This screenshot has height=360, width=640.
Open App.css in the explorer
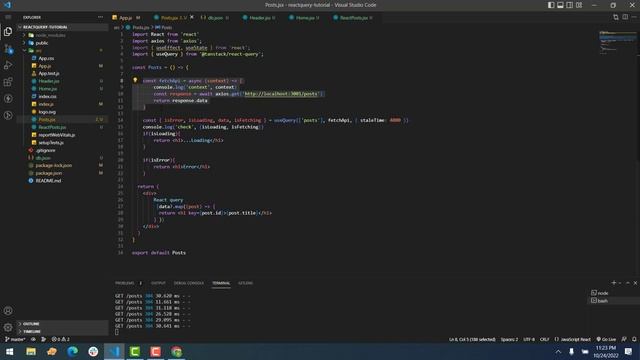pos(63,58)
